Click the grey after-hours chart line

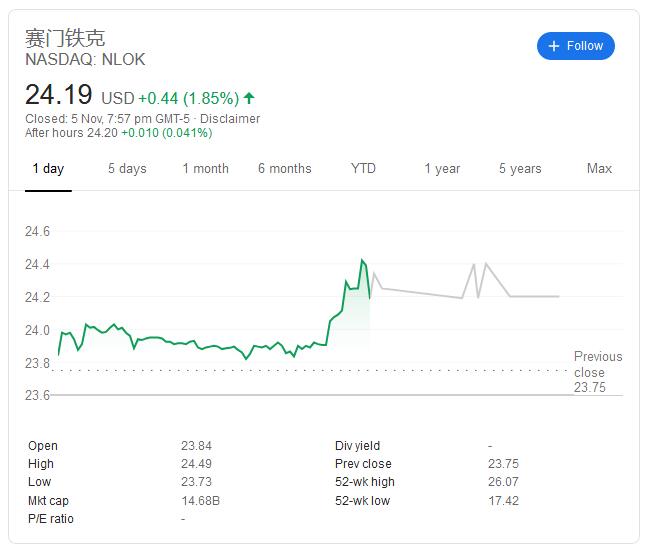pyautogui.click(x=420, y=293)
